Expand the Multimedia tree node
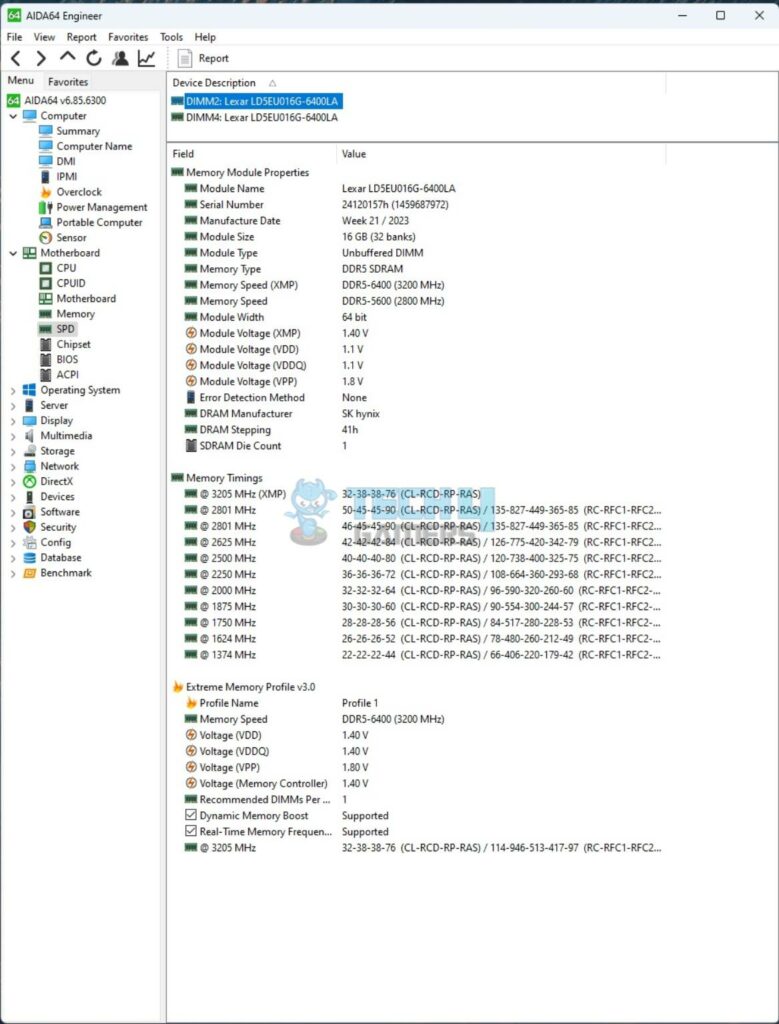 pyautogui.click(x=13, y=436)
